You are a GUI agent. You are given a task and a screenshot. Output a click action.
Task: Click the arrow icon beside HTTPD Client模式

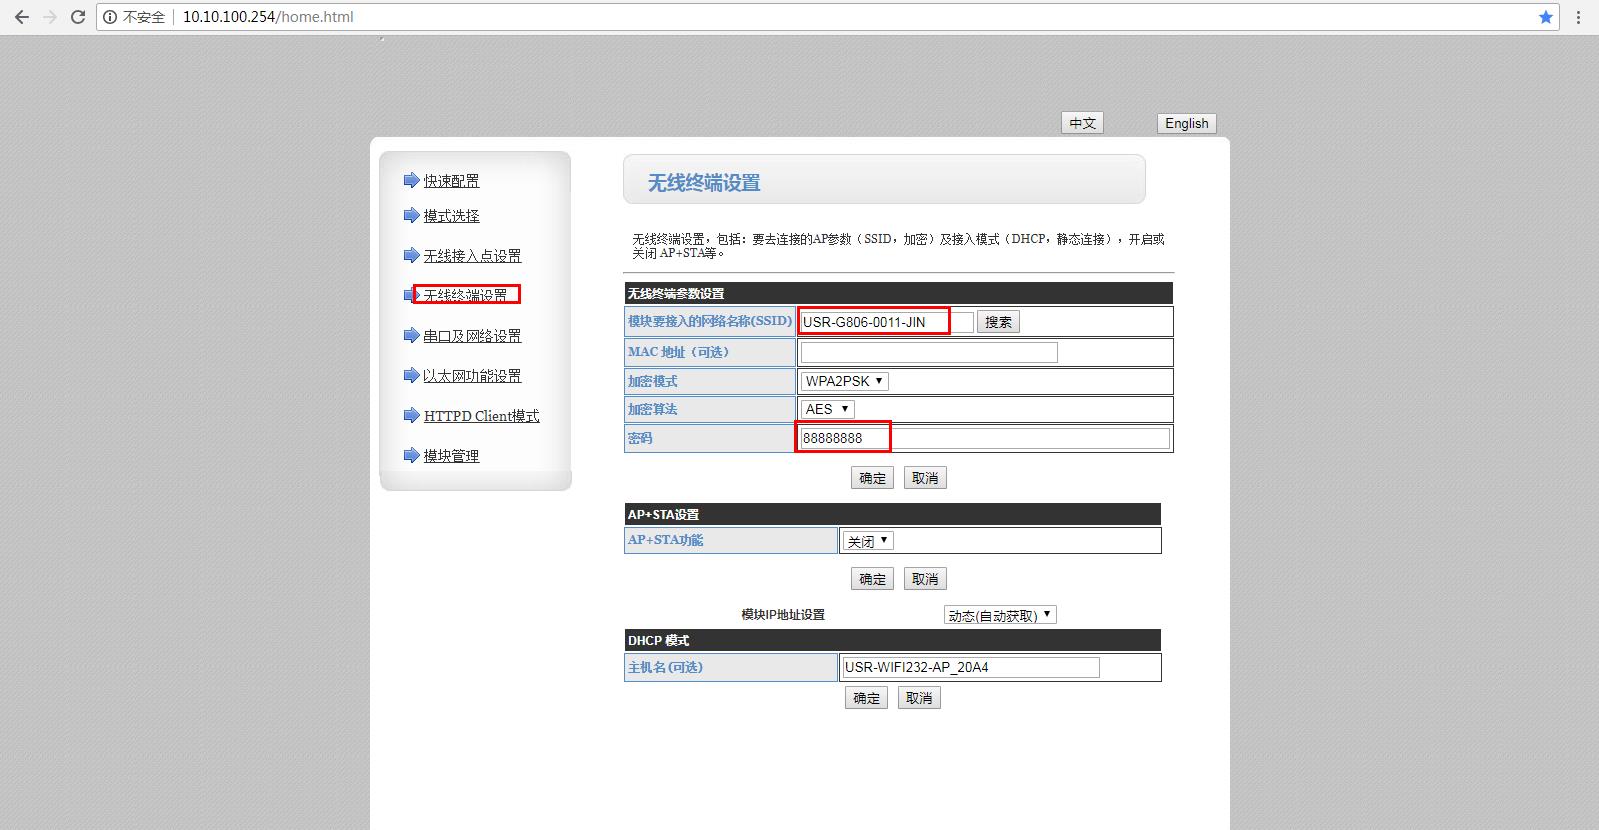(x=411, y=415)
